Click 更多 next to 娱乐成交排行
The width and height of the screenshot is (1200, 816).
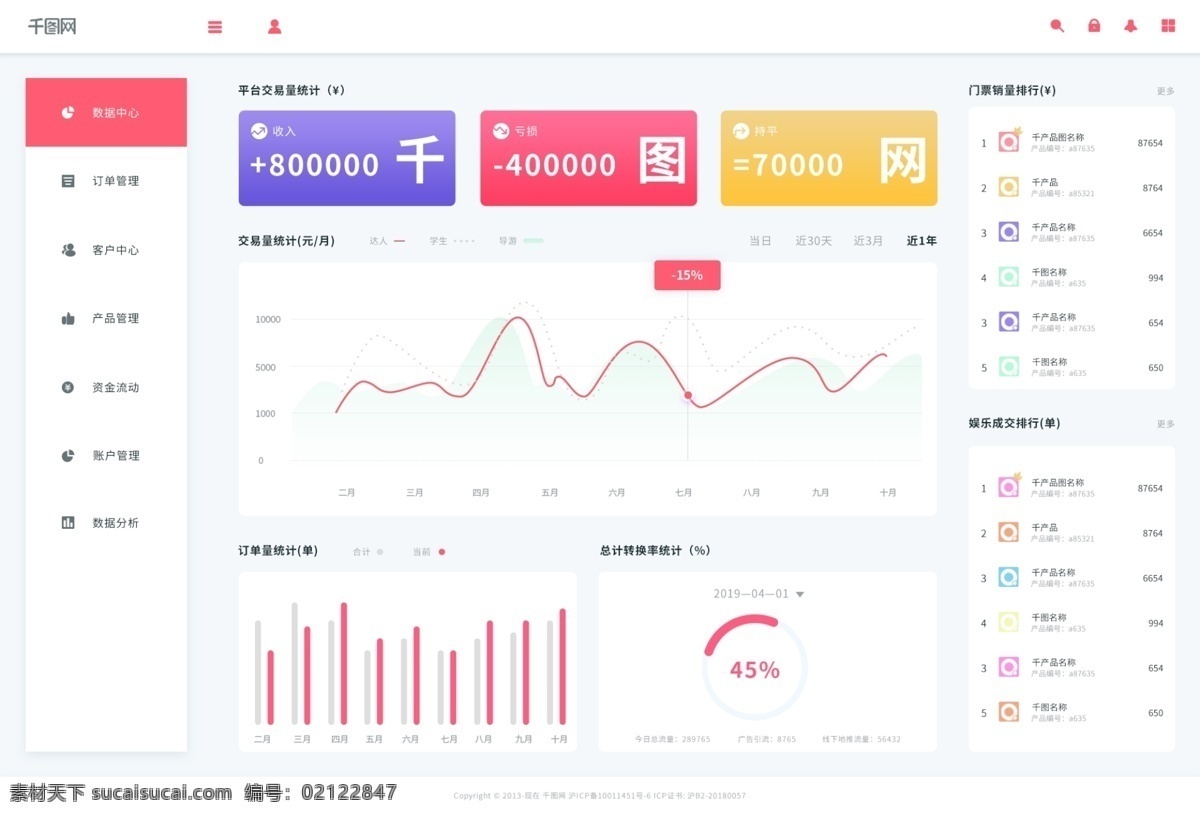click(x=1166, y=424)
